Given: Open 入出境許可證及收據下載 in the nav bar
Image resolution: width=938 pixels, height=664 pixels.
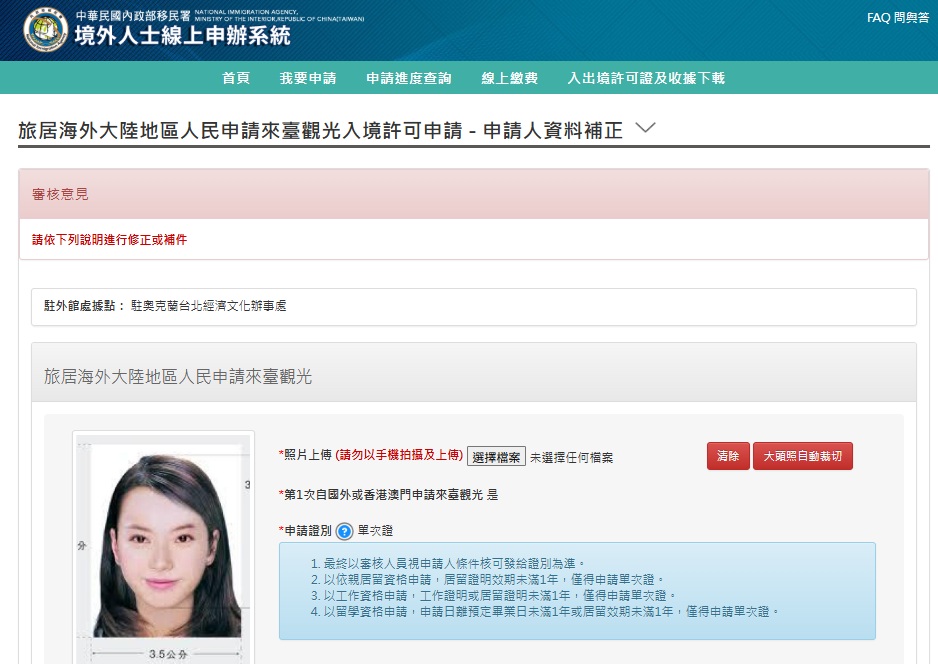Looking at the screenshot, I should pos(645,78).
